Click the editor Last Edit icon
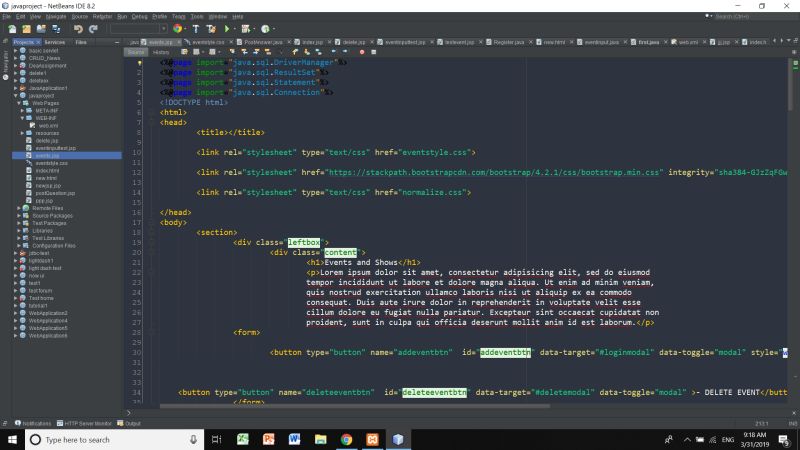Image resolution: width=800 pixels, height=450 pixels. [184, 52]
